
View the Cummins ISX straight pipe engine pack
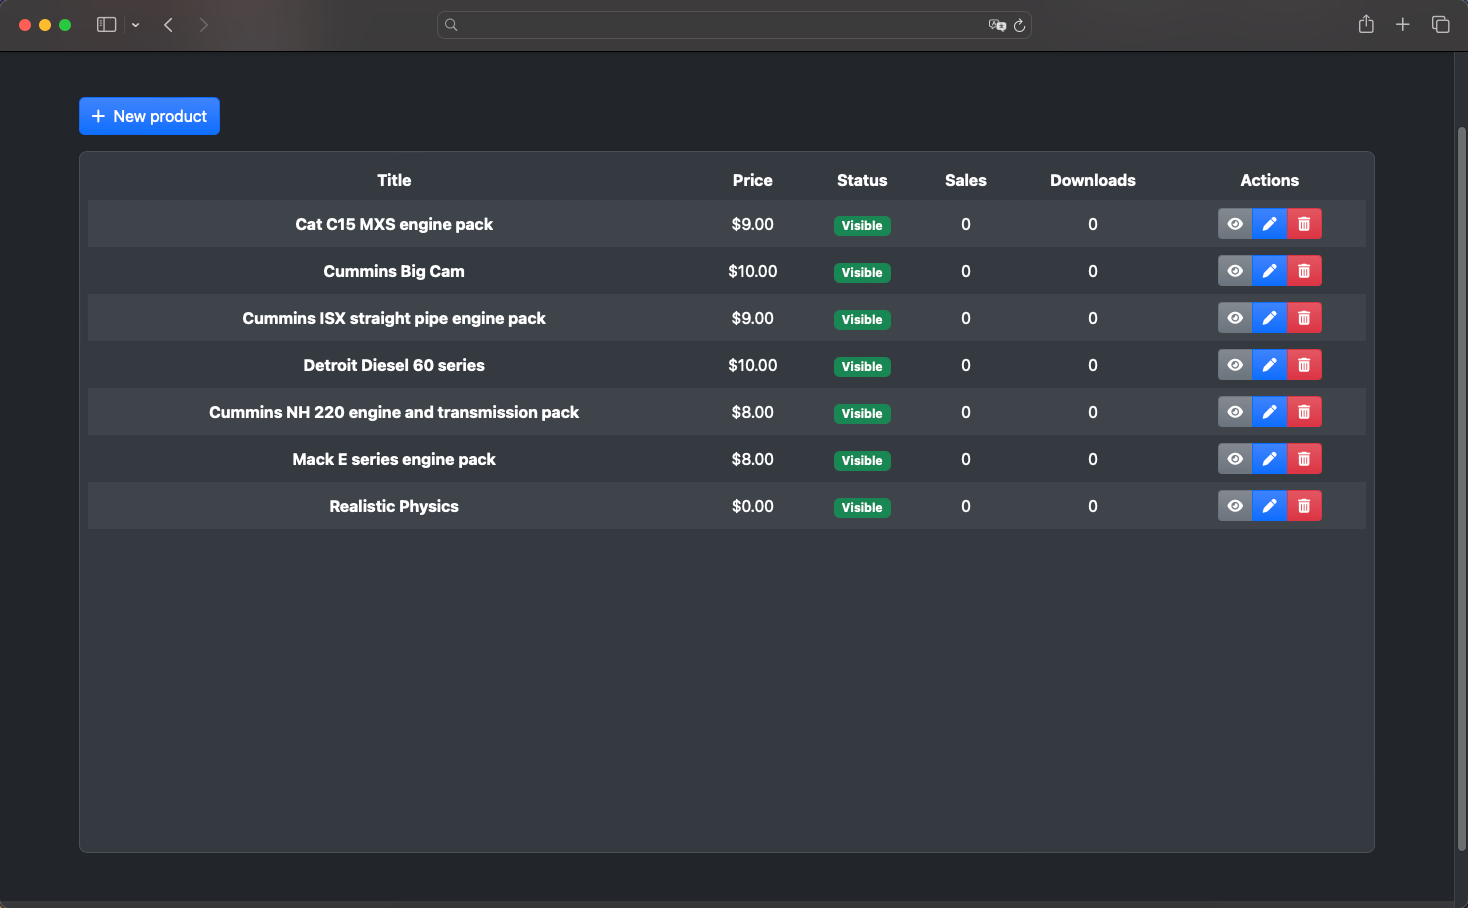1235,318
